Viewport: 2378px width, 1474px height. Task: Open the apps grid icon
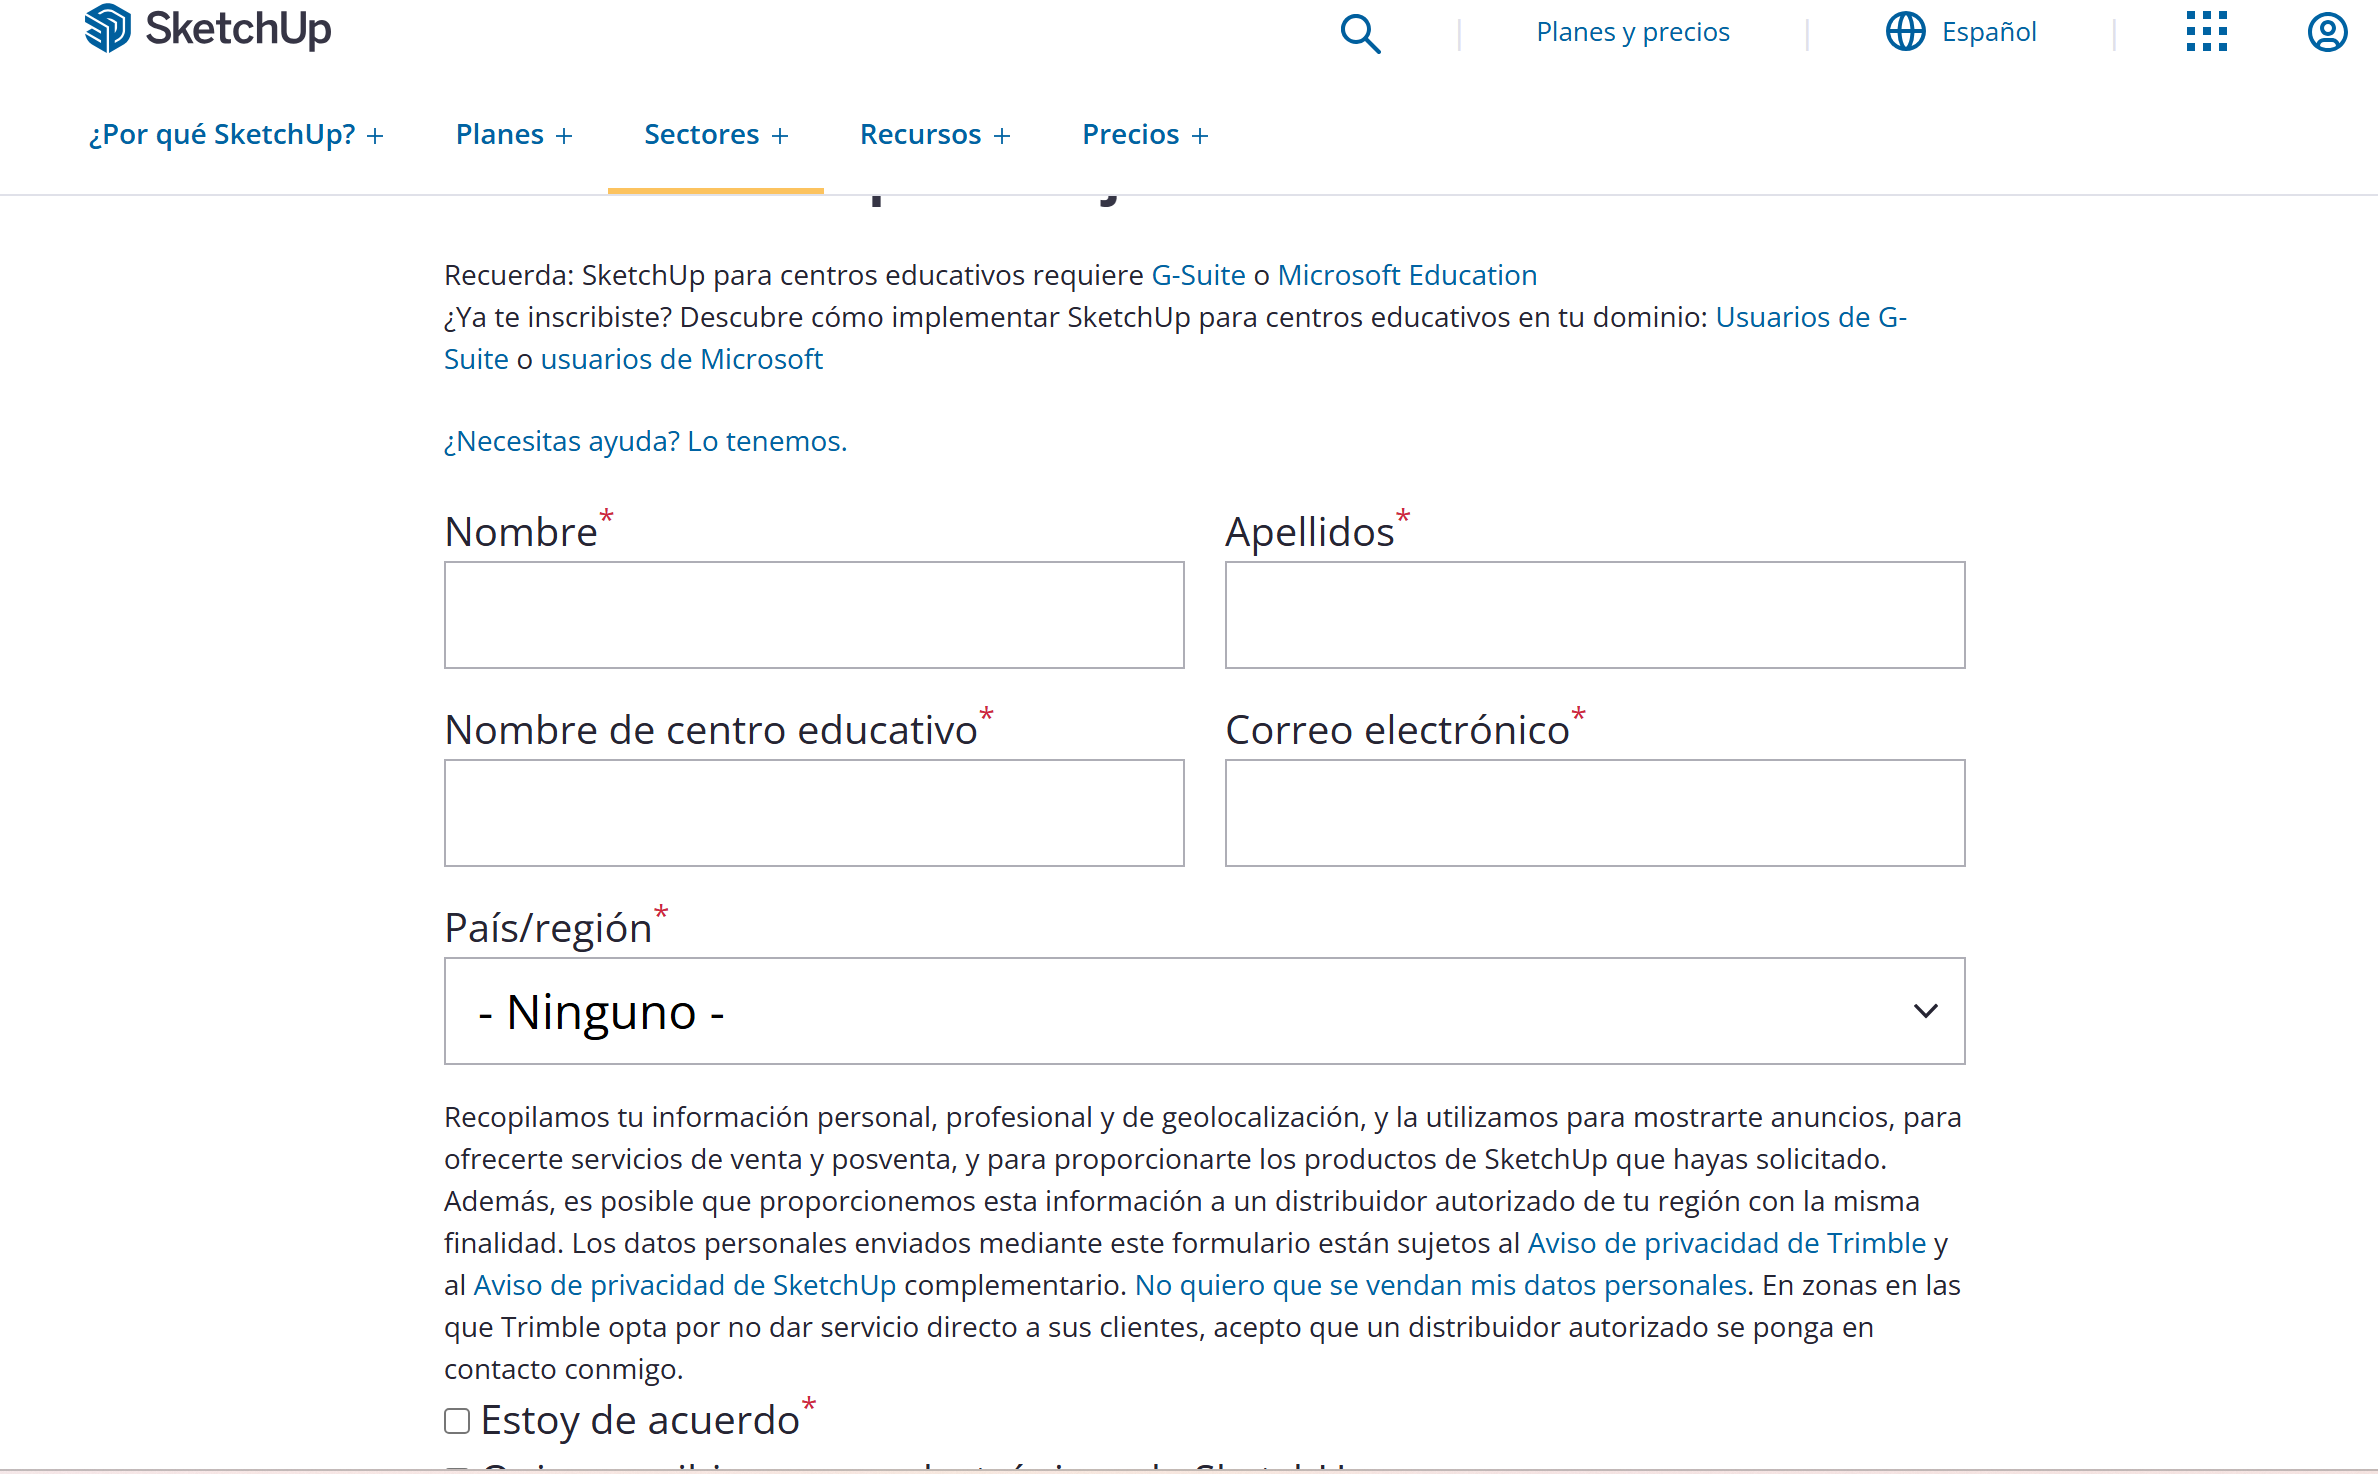click(2206, 32)
